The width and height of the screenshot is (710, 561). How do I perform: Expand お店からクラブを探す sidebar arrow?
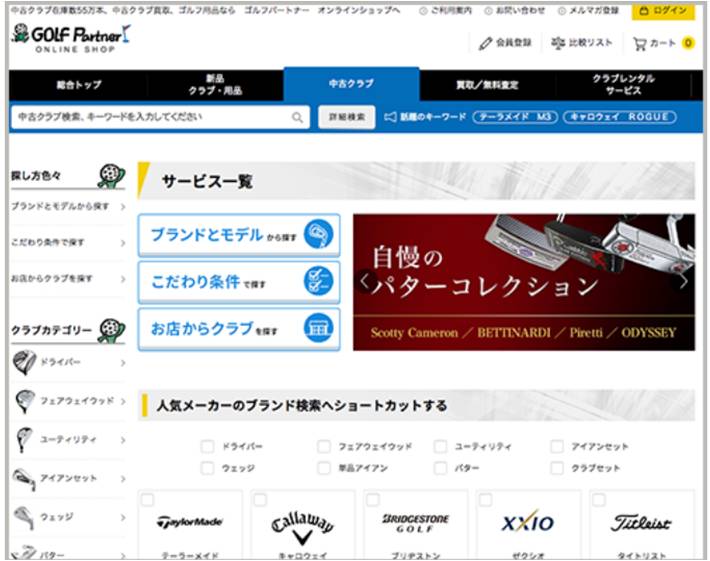(123, 279)
